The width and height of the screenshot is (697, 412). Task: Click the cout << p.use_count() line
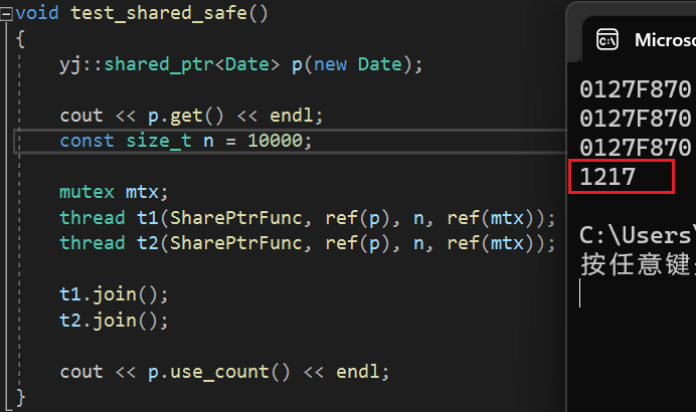coord(224,372)
